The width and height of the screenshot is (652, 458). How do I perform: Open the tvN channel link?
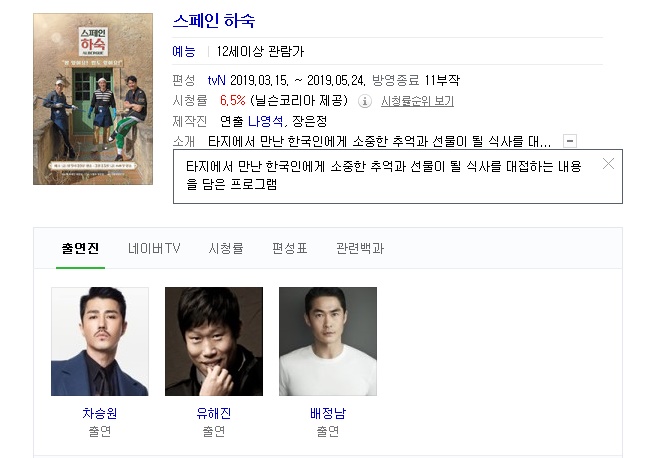pos(216,80)
